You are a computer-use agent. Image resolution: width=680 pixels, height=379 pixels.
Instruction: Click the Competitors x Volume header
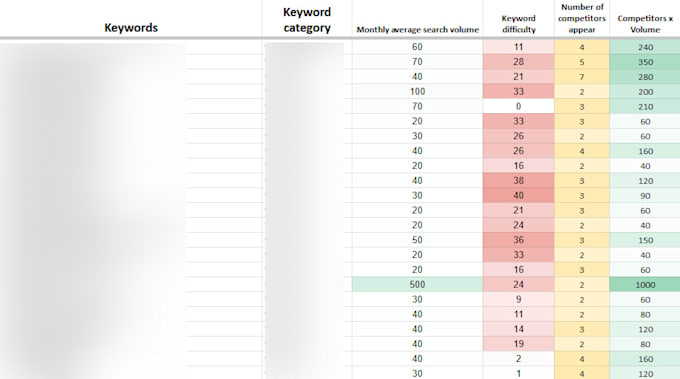tap(645, 24)
